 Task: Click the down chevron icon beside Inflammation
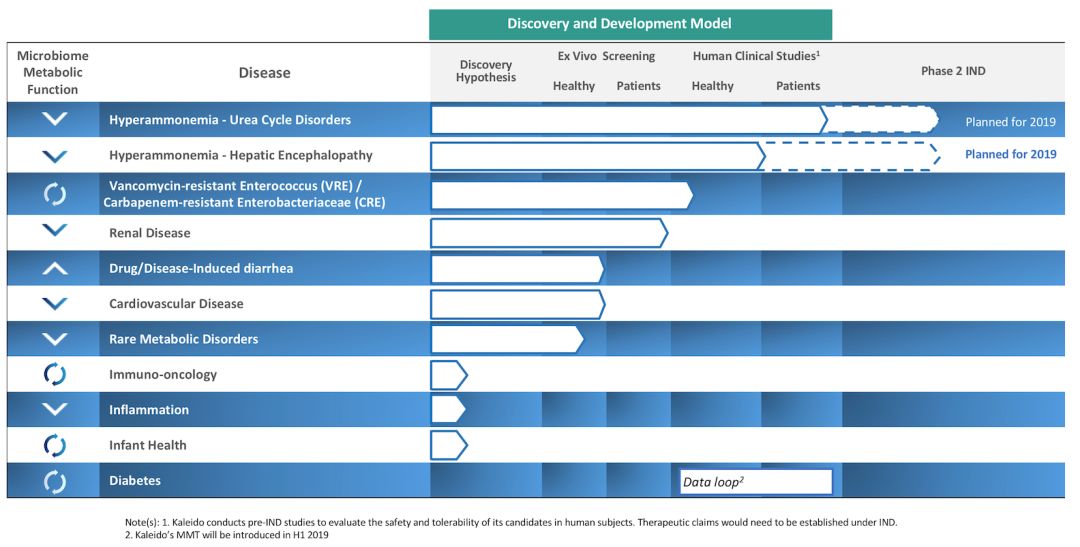[54, 409]
